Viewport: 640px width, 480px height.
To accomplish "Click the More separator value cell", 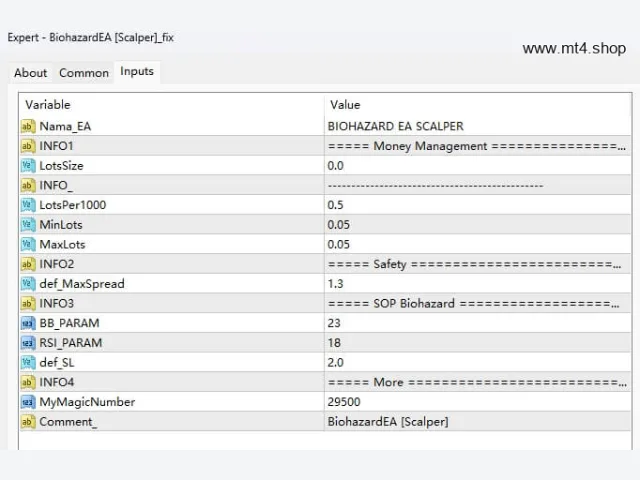I will pos(478,382).
